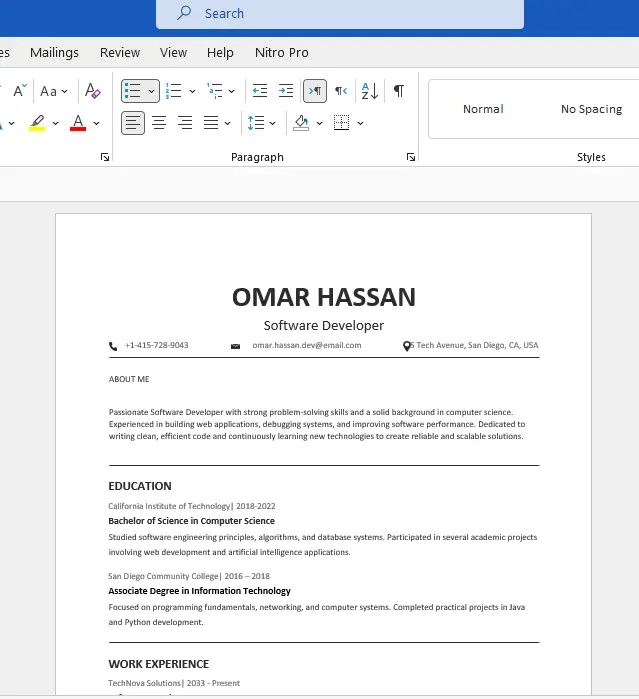Toggle left-to-right text direction
Viewport: 639px width, 699px height.
point(314,91)
